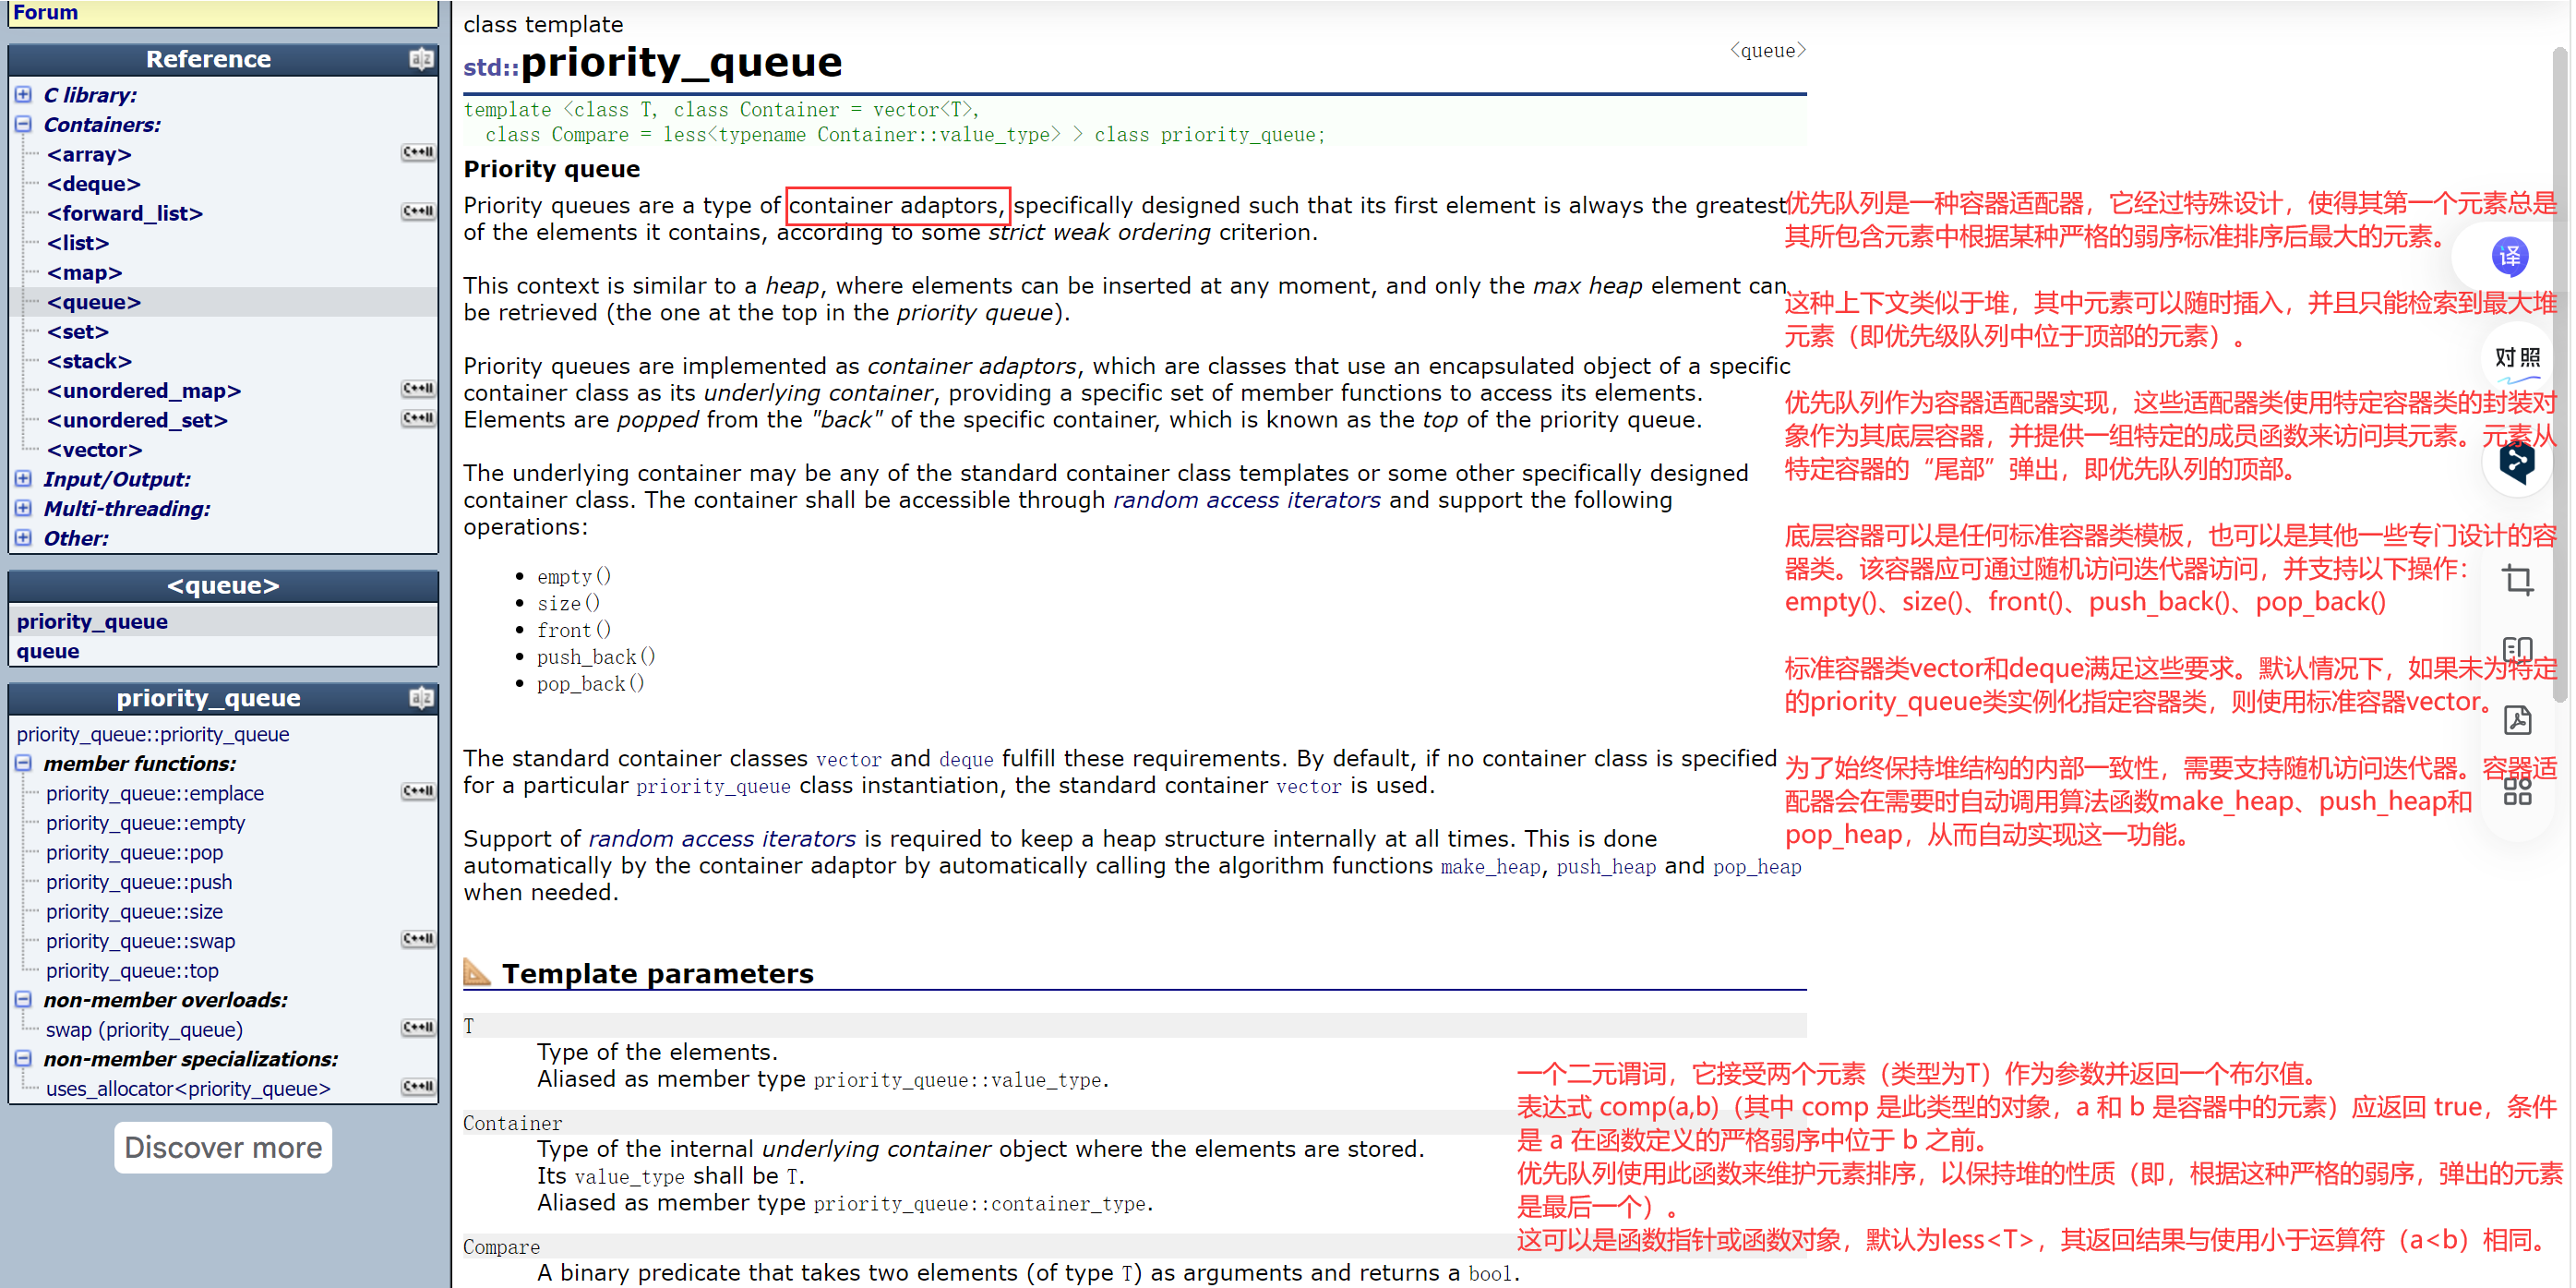Screen dimensions: 2576x1288
Task: Click the blue translate (译) floating icon
Action: [2508, 257]
